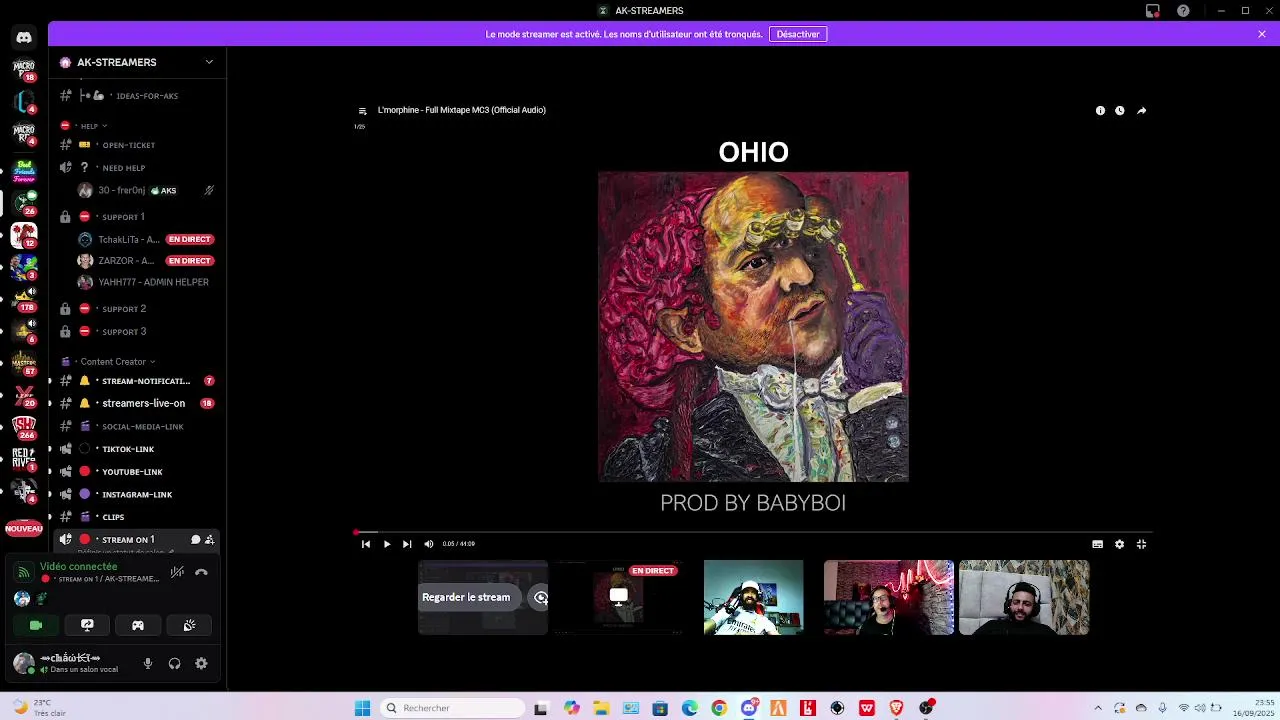This screenshot has width=1280, height=720.
Task: Skip to next track in video player
Action: (407, 544)
